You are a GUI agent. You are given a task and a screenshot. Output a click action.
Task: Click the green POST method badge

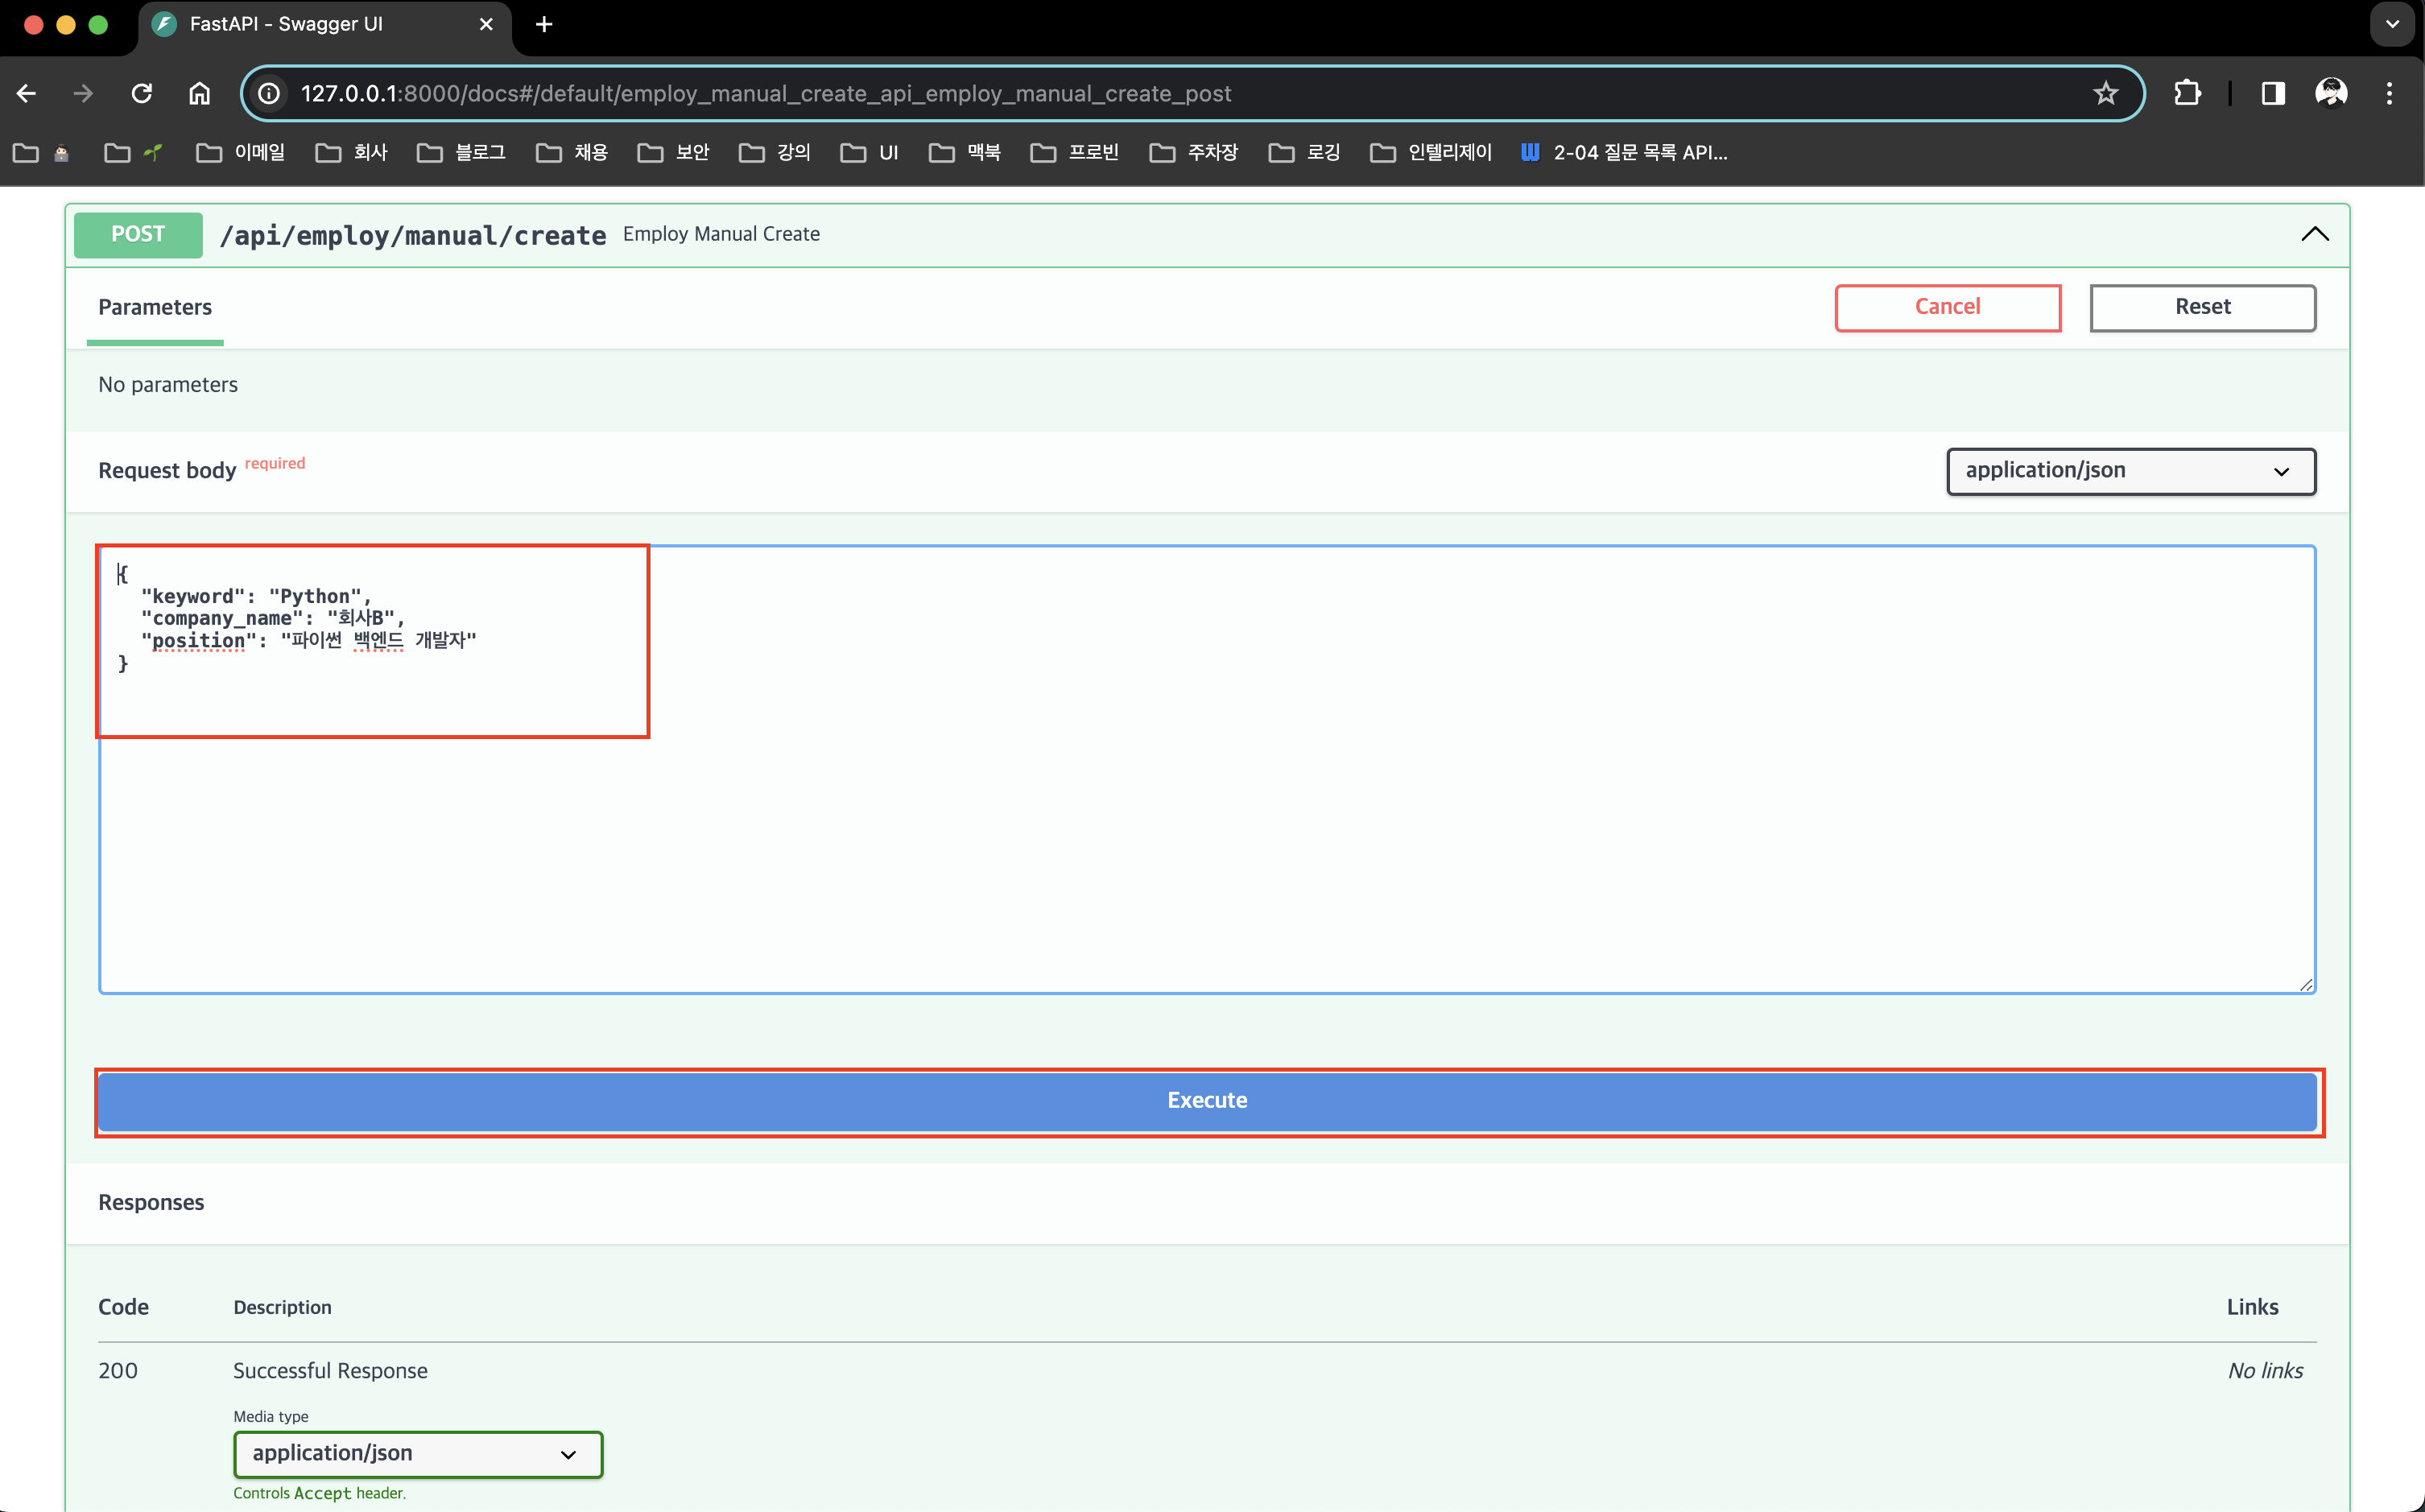click(138, 234)
